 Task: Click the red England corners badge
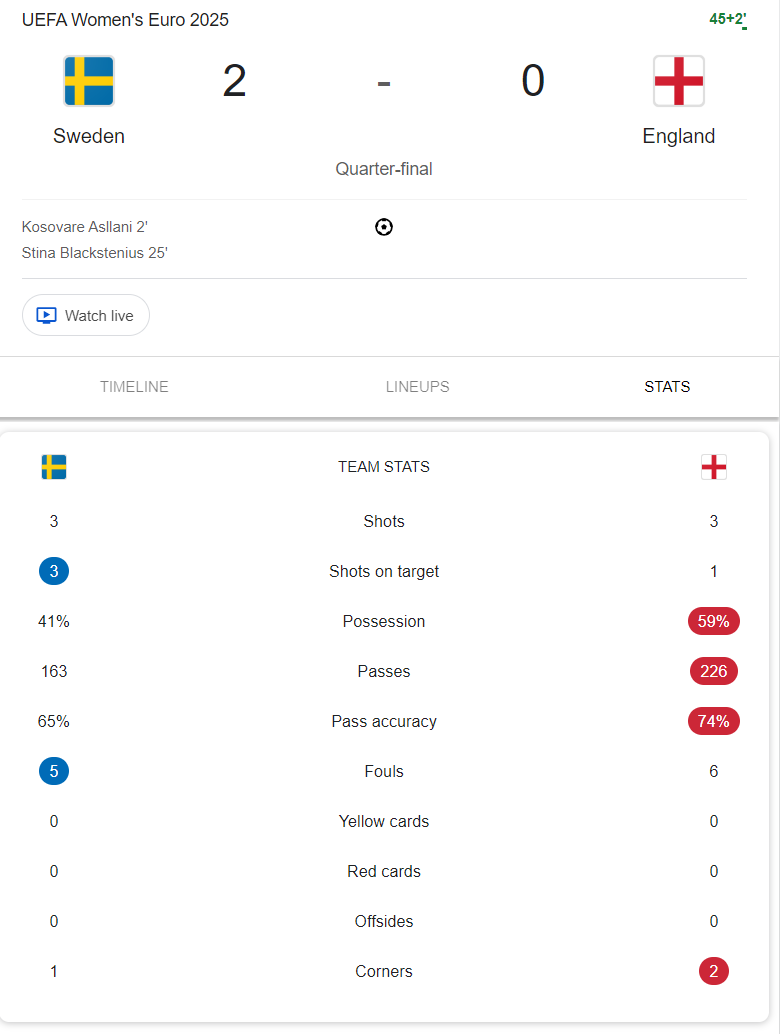click(713, 971)
